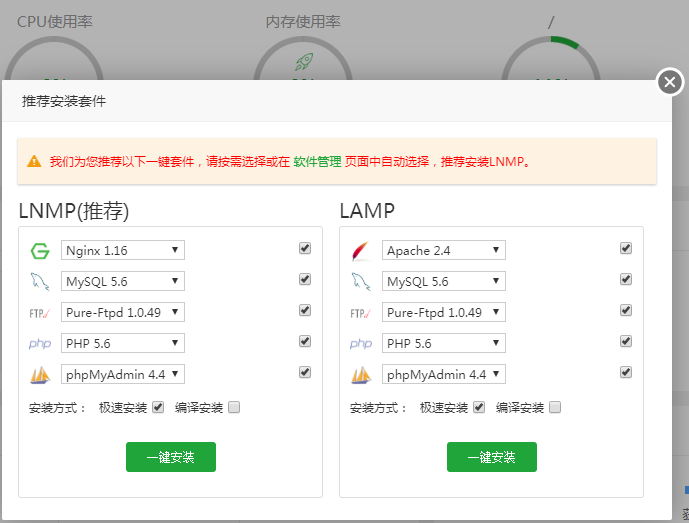Click the LAMP heading
Image resolution: width=689 pixels, height=523 pixels.
[x=367, y=211]
